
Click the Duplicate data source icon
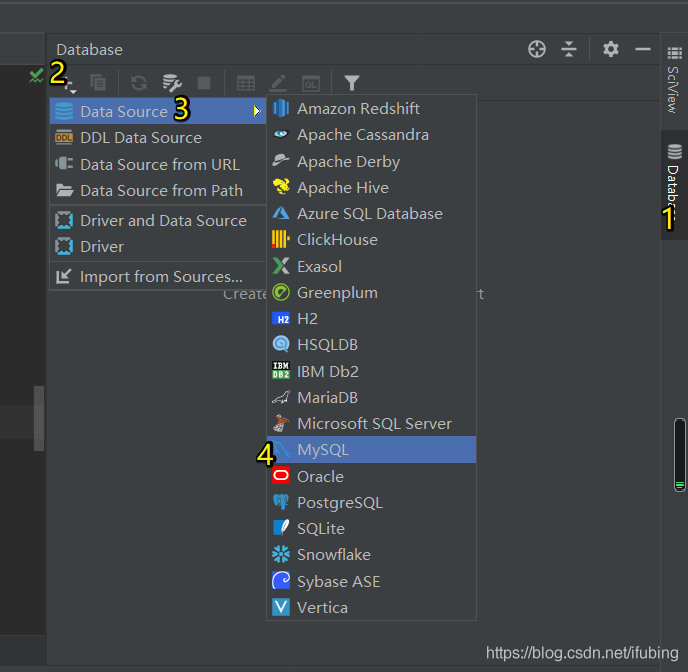tap(98, 82)
